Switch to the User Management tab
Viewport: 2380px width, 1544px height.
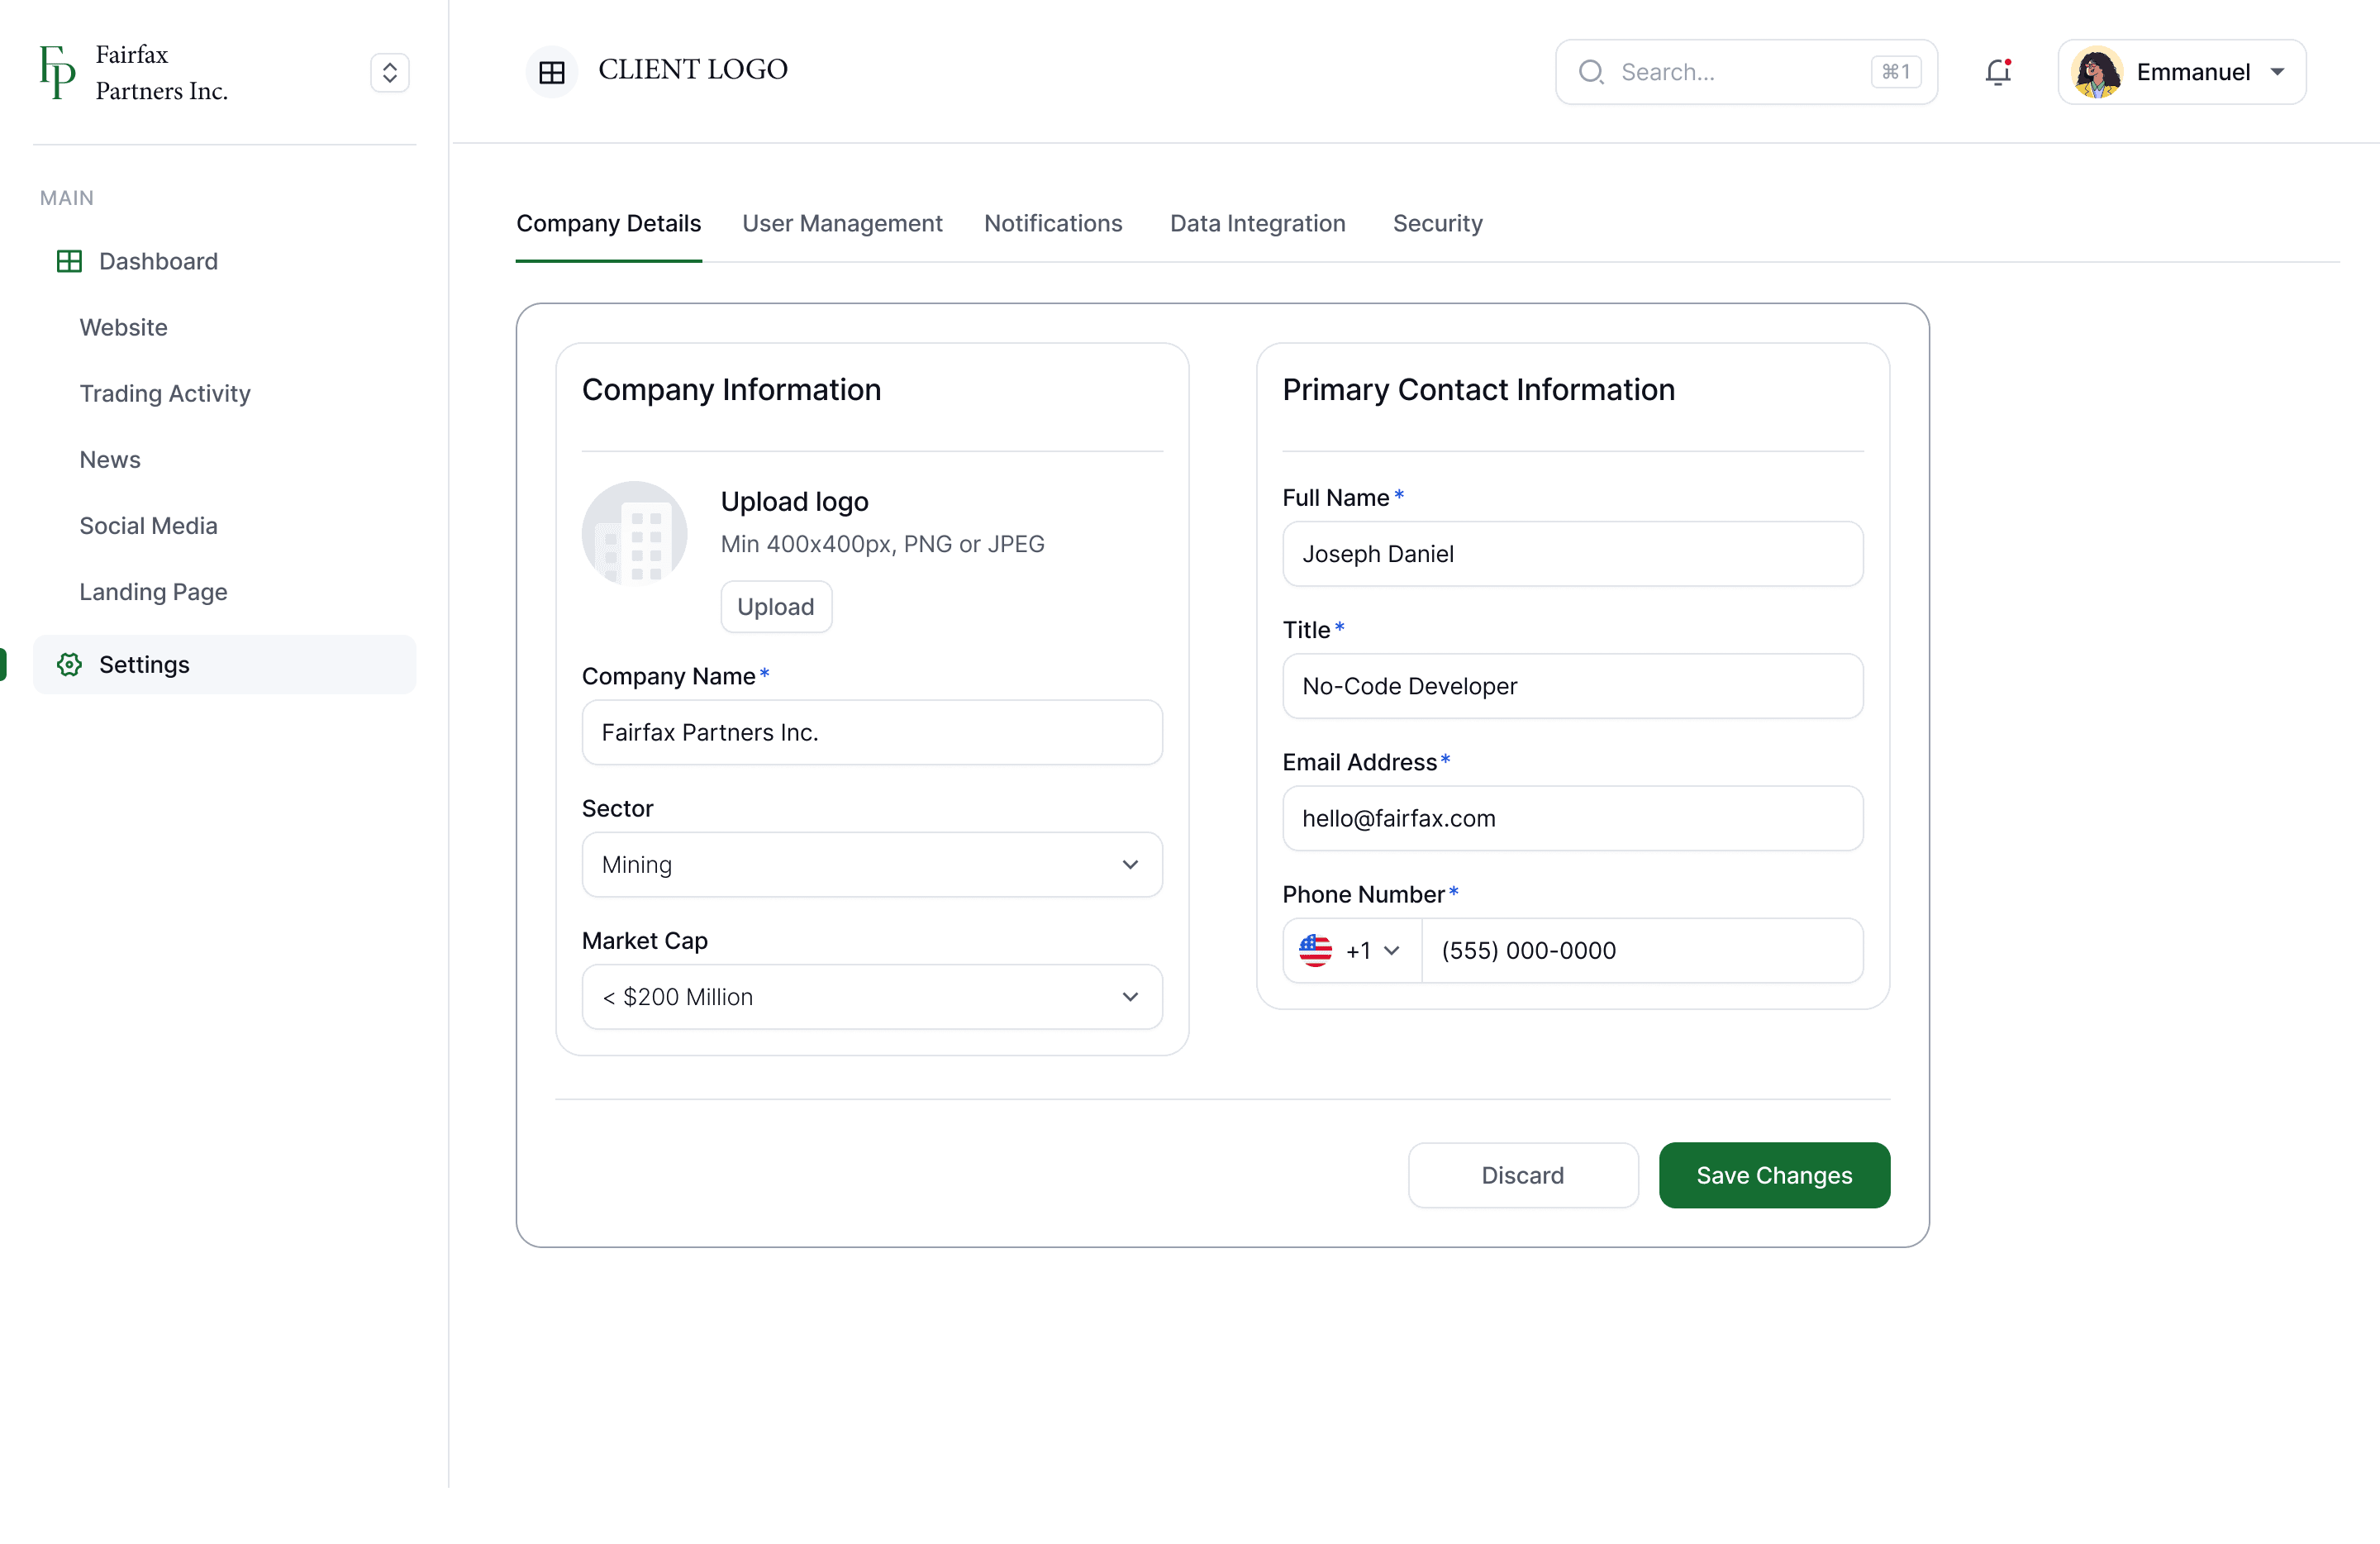pyautogui.click(x=842, y=223)
